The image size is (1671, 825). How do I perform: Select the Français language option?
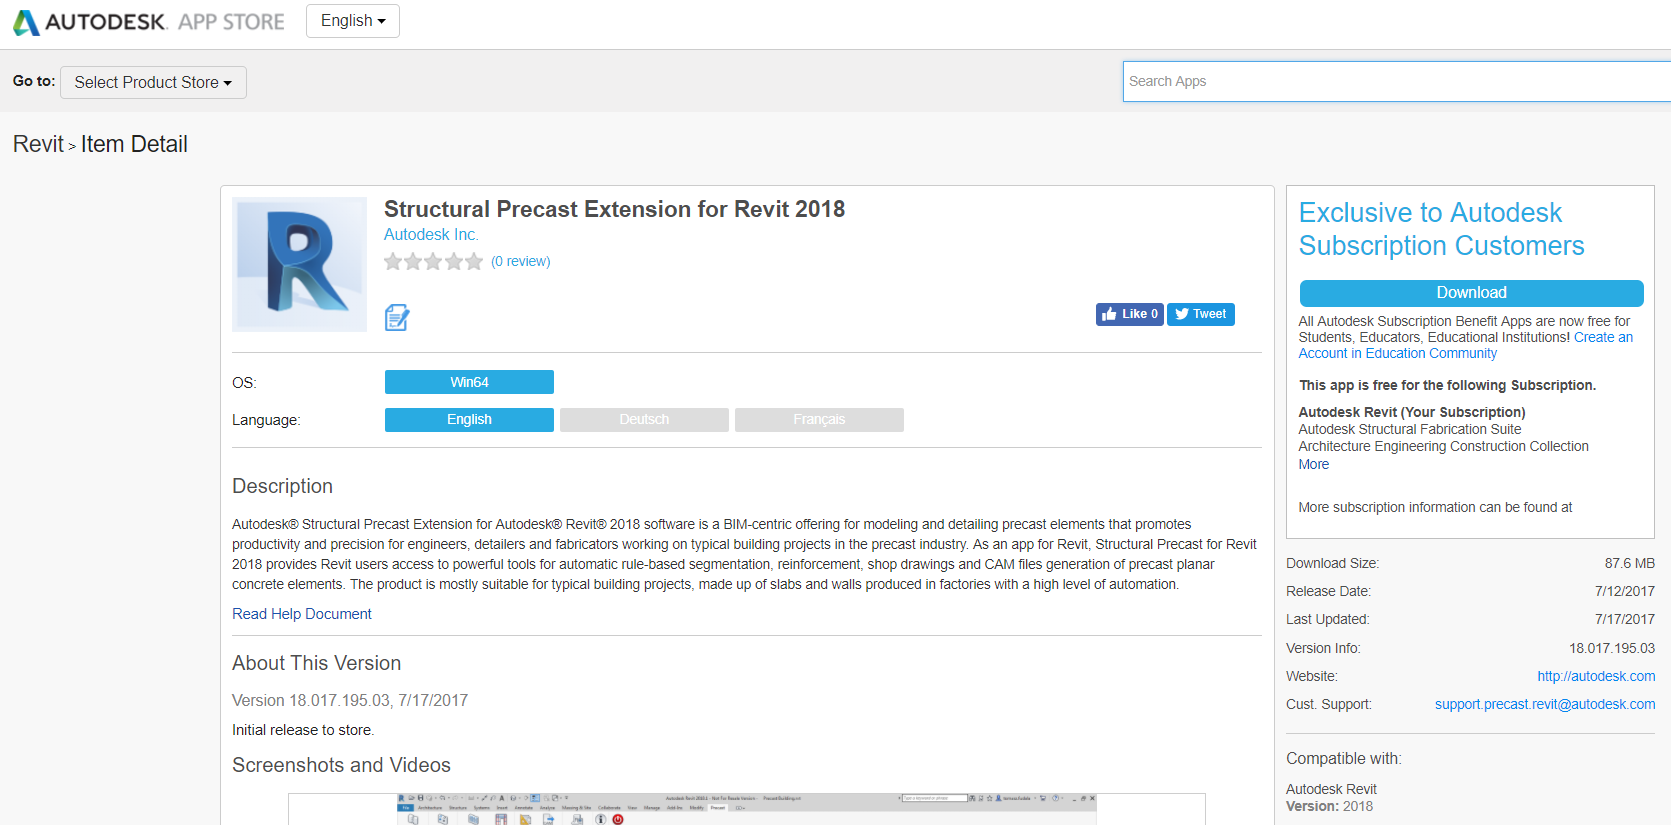pyautogui.click(x=819, y=420)
